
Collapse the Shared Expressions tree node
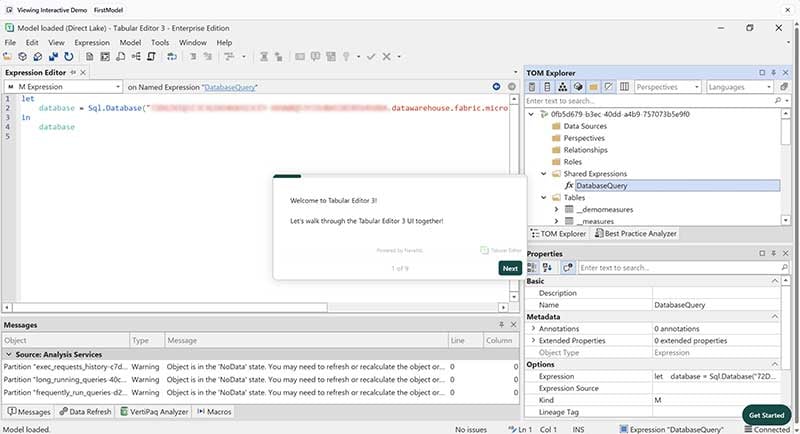tap(543, 173)
